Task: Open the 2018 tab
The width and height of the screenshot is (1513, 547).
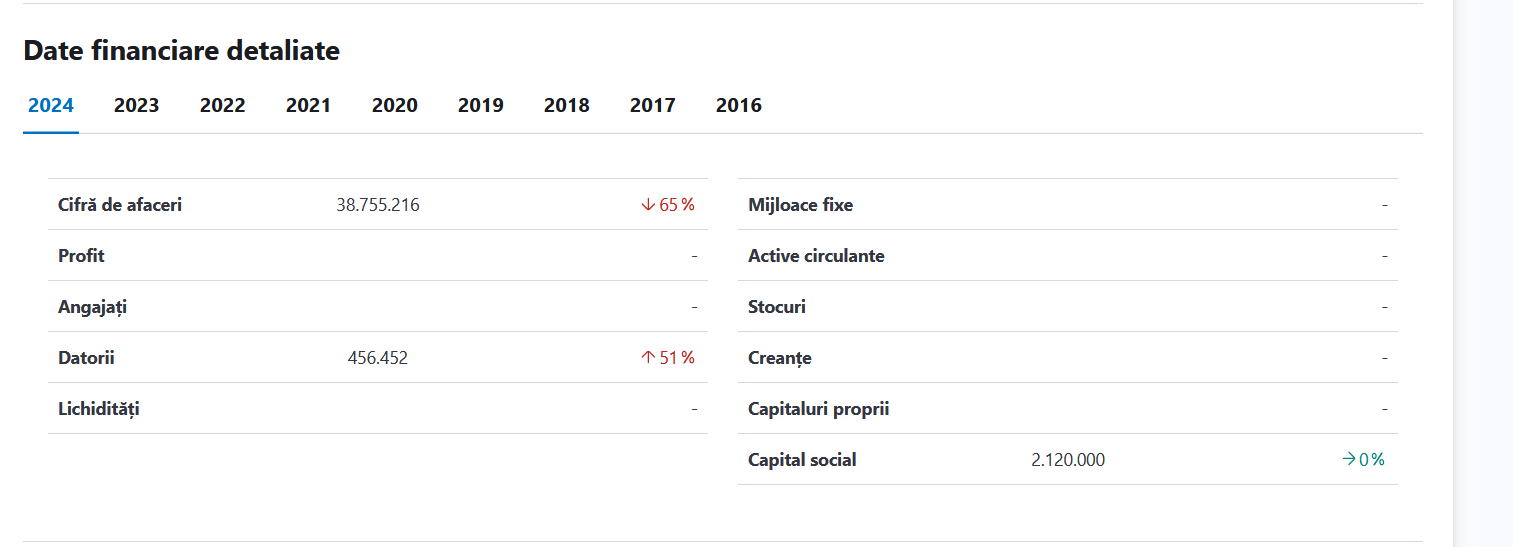Action: tap(566, 105)
